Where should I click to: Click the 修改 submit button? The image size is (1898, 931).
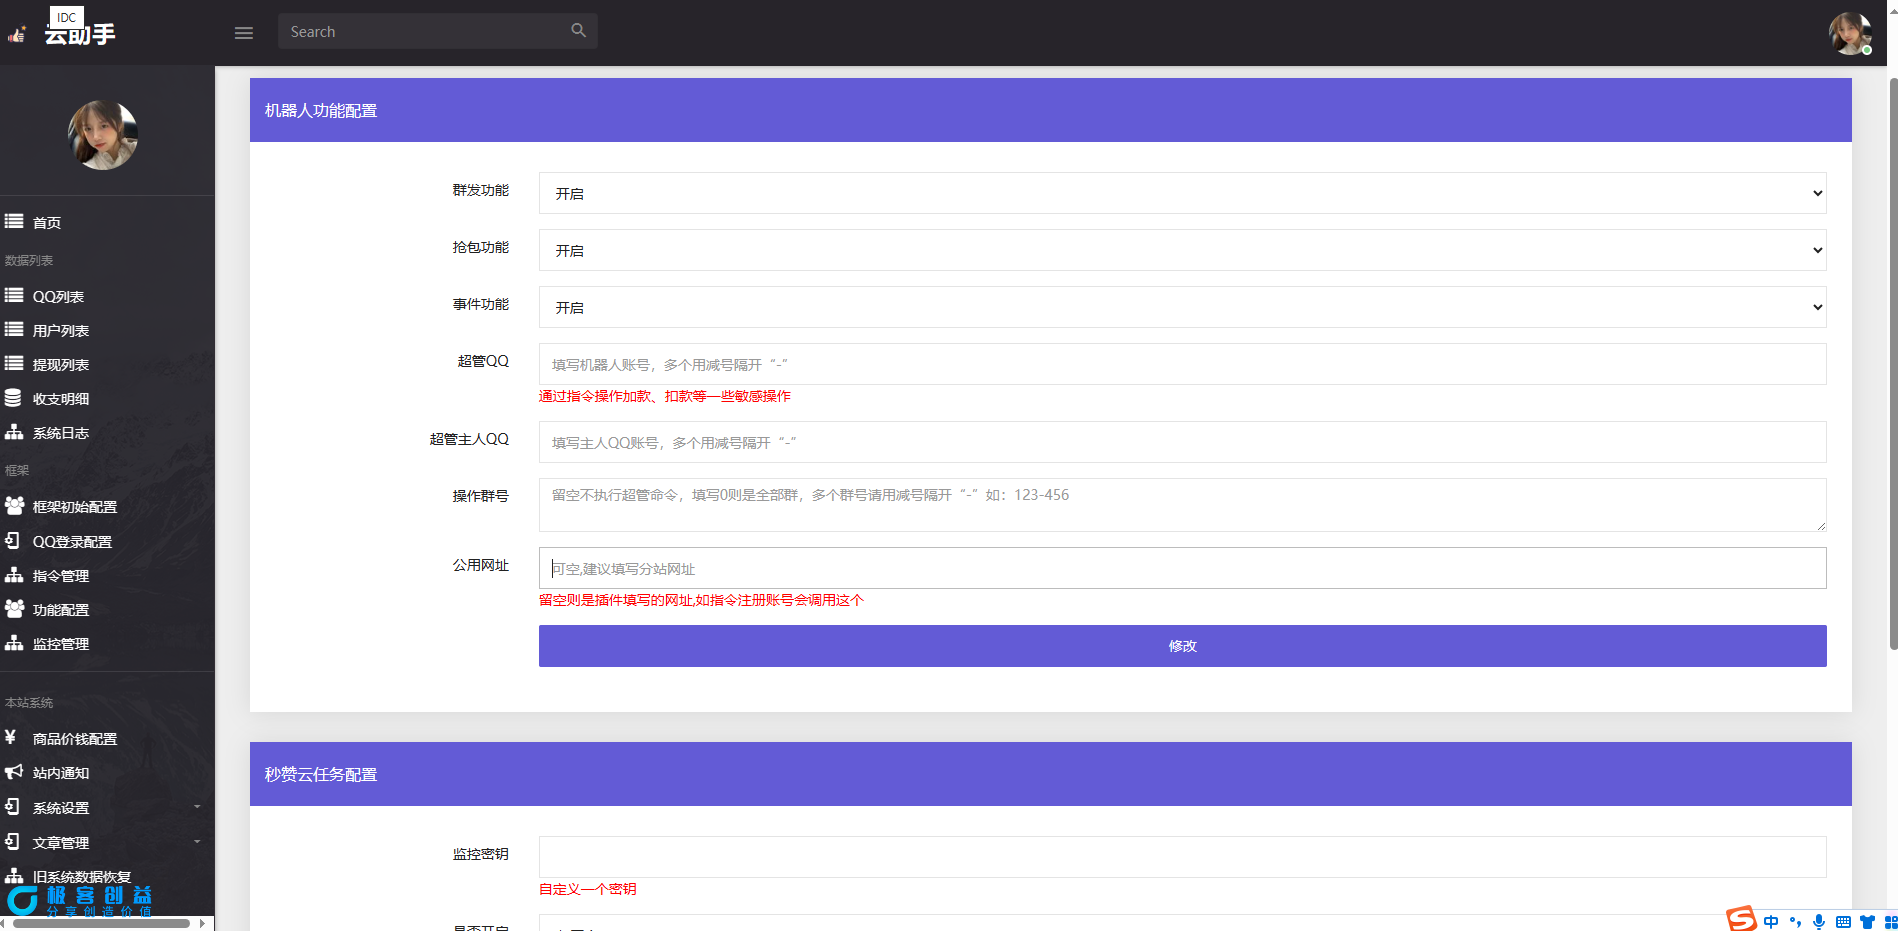[1181, 646]
